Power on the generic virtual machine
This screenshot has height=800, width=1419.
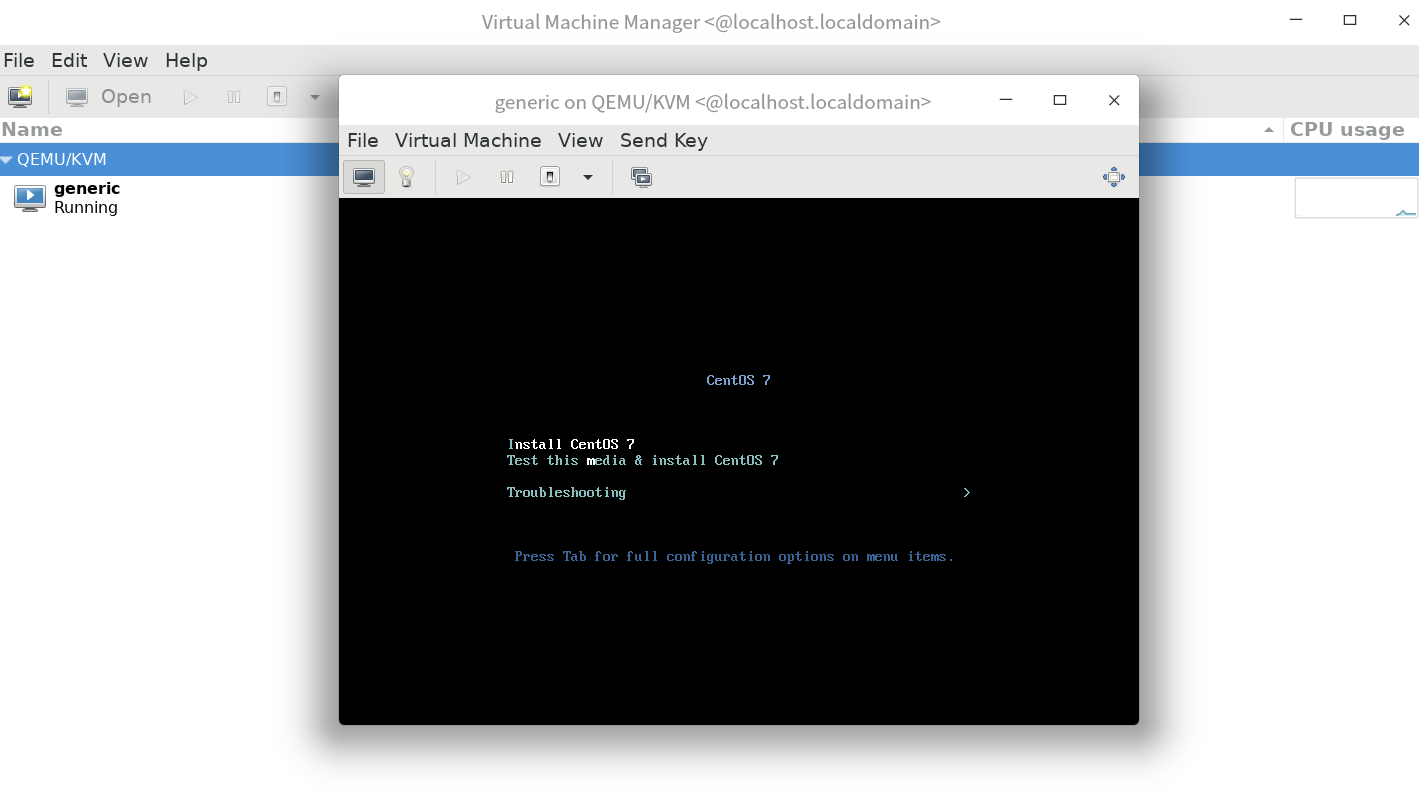tap(463, 177)
